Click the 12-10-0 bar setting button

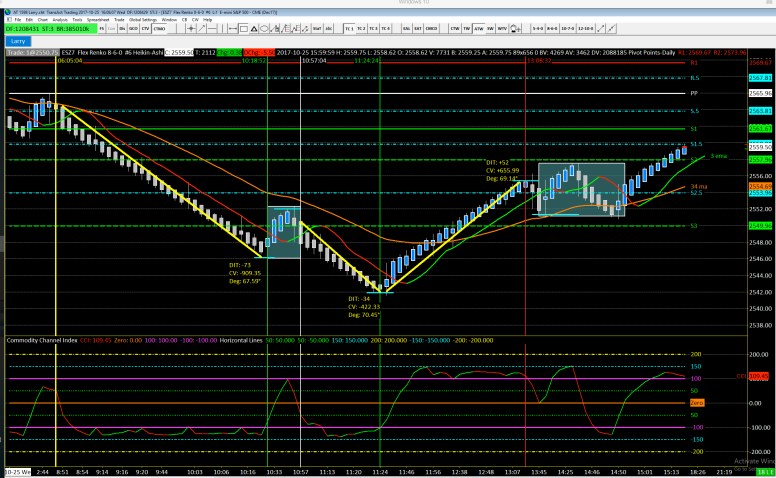coord(585,29)
